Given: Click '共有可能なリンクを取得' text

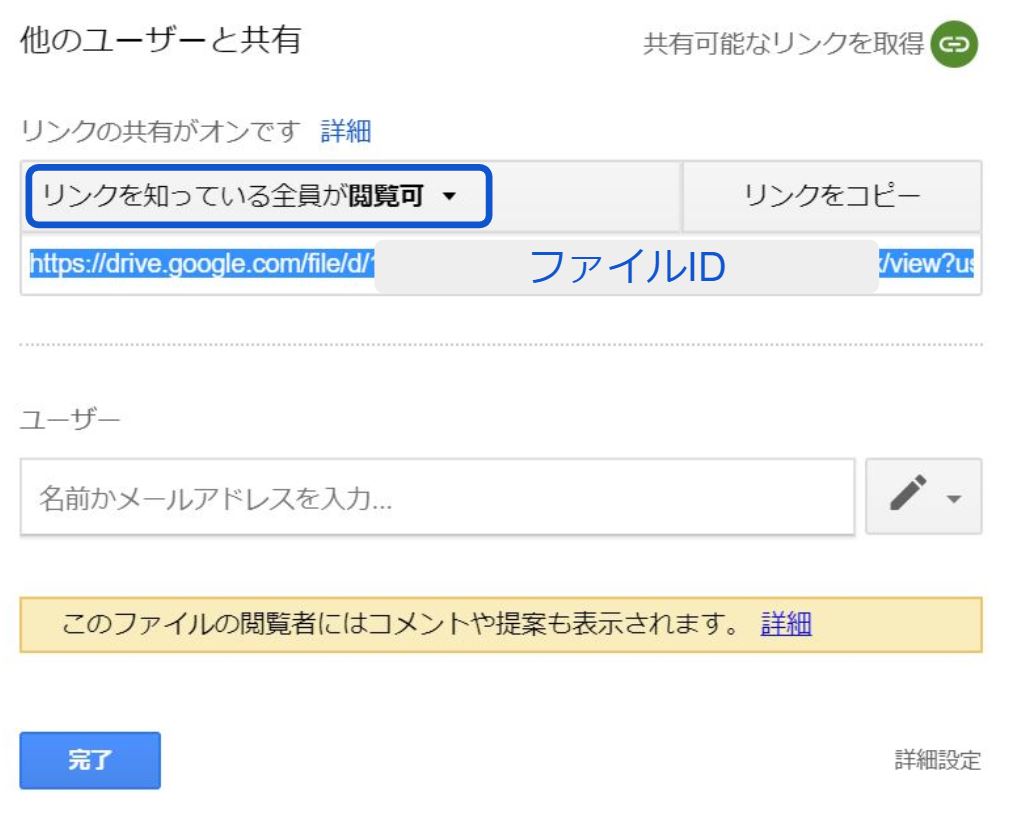Looking at the screenshot, I should click(x=783, y=44).
